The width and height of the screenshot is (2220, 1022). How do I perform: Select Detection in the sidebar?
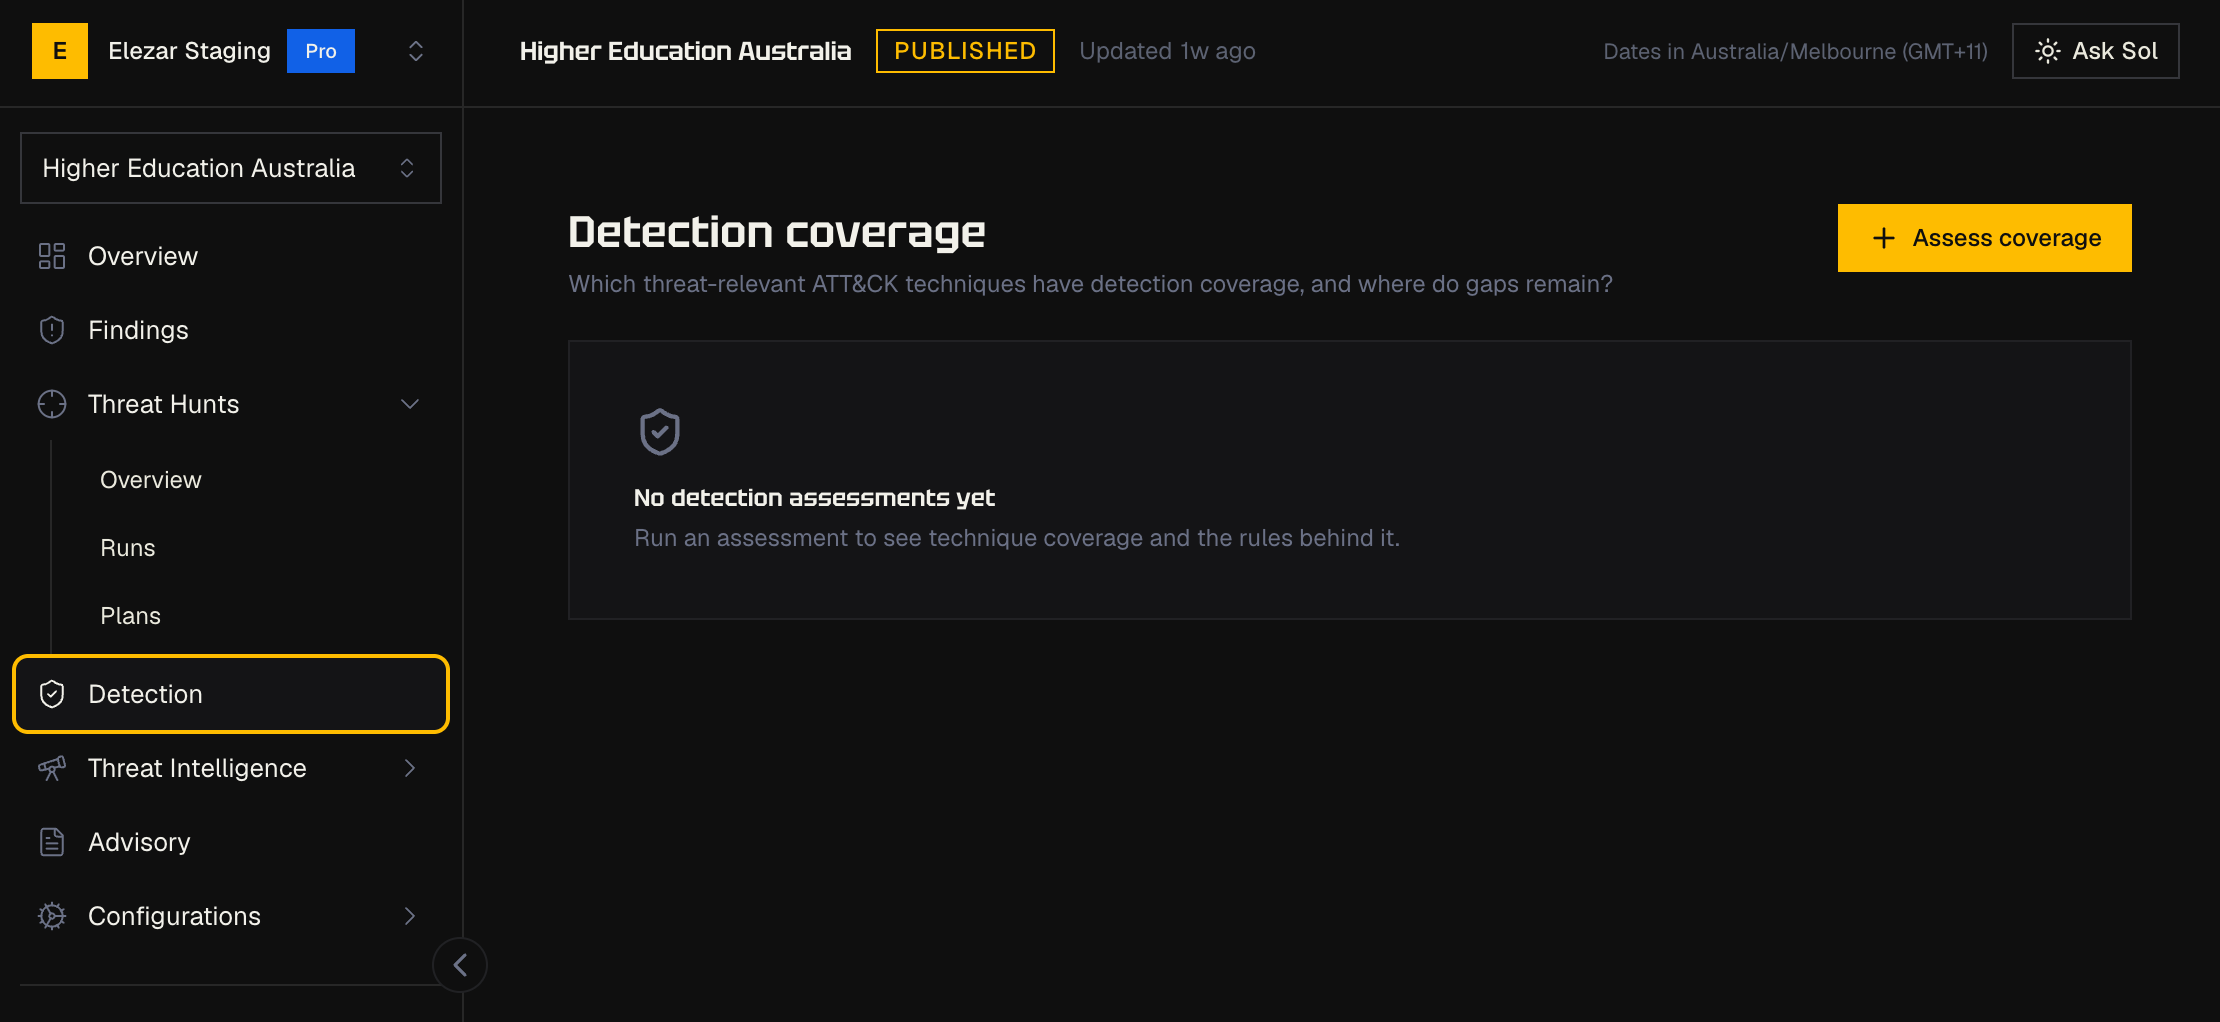pos(231,694)
